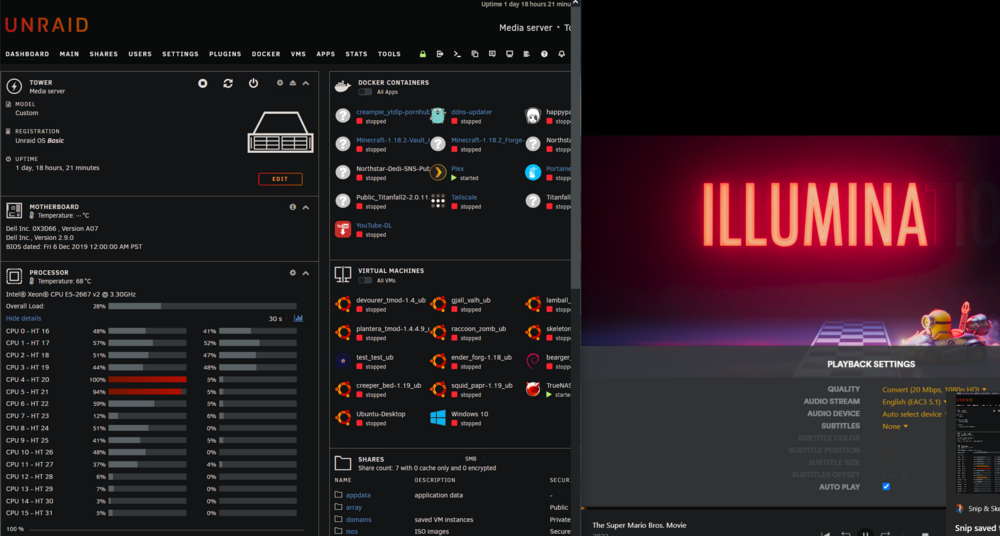Click the bearger Debian VM icon

click(533, 361)
